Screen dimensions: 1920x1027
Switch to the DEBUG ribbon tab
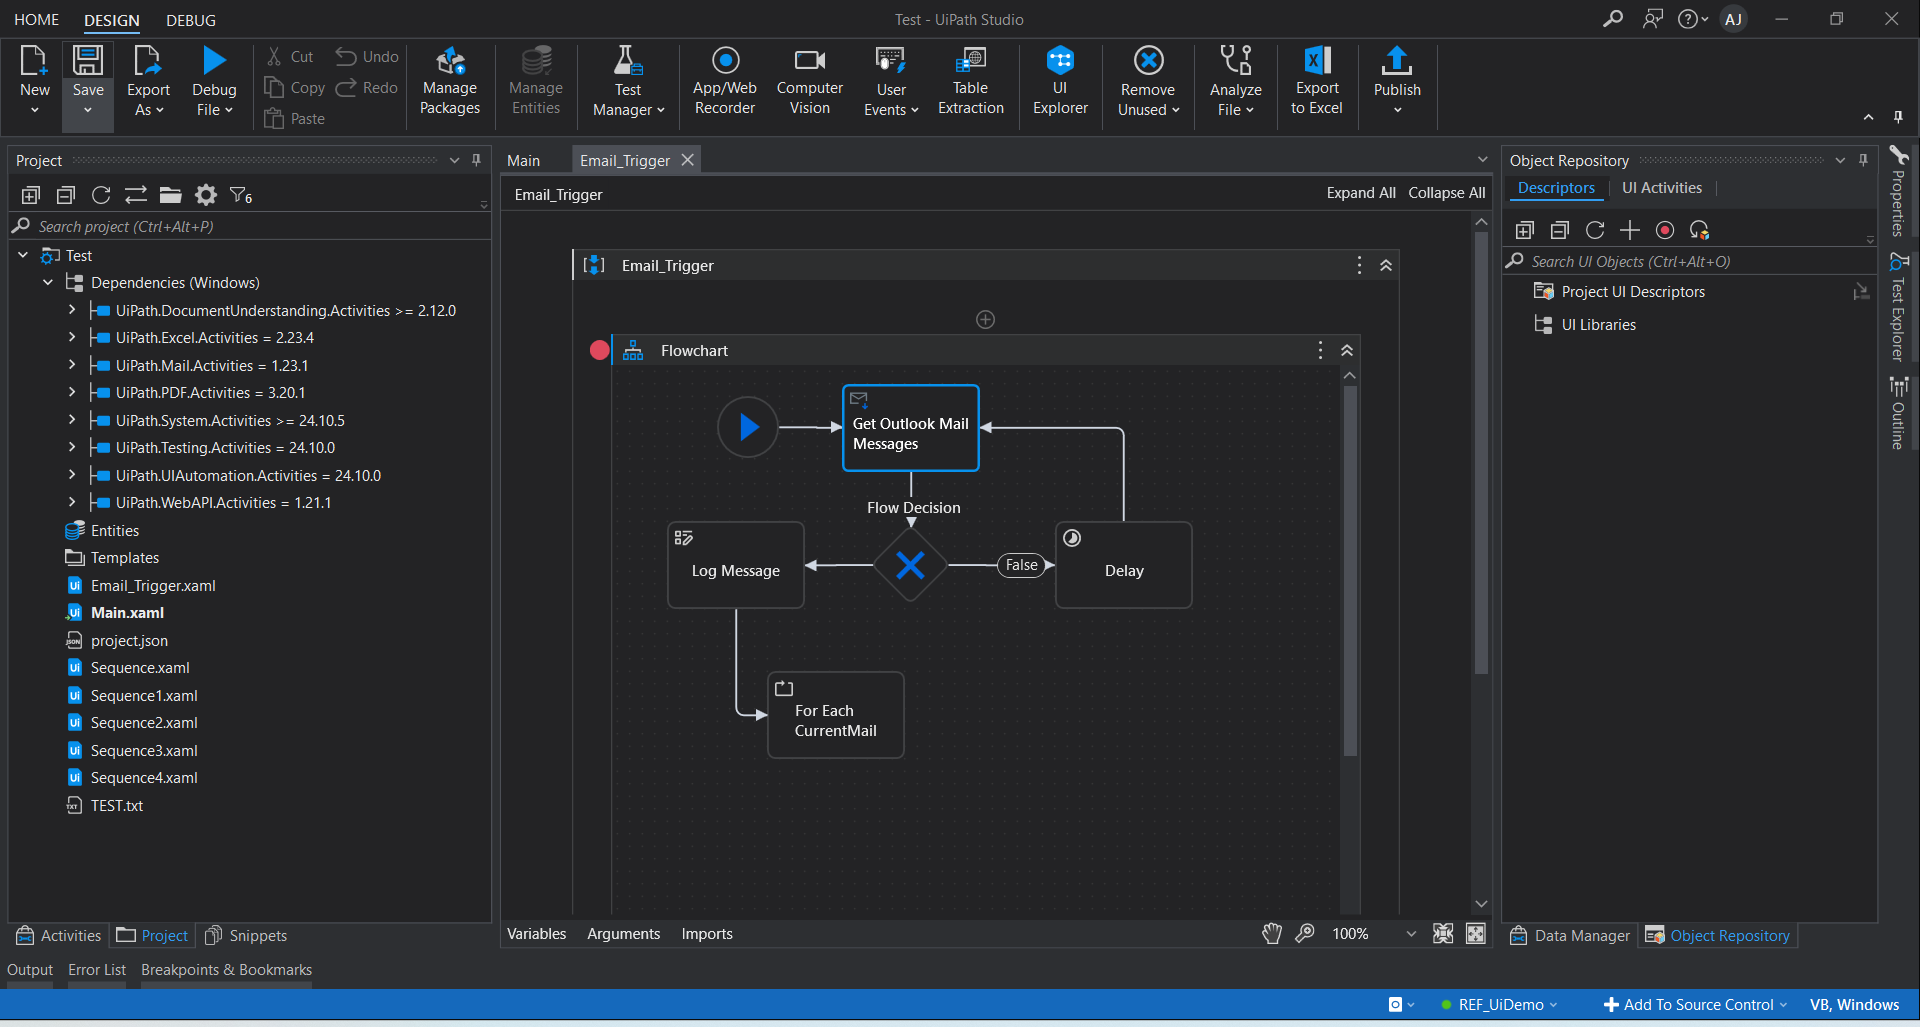(191, 20)
